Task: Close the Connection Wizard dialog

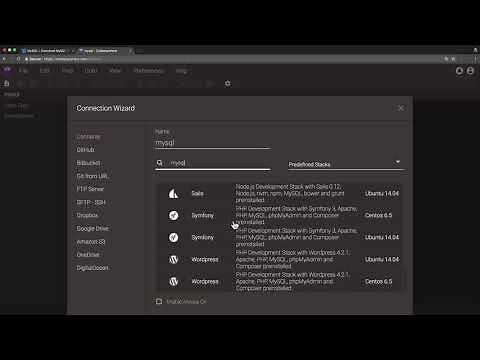Action: pos(401,108)
